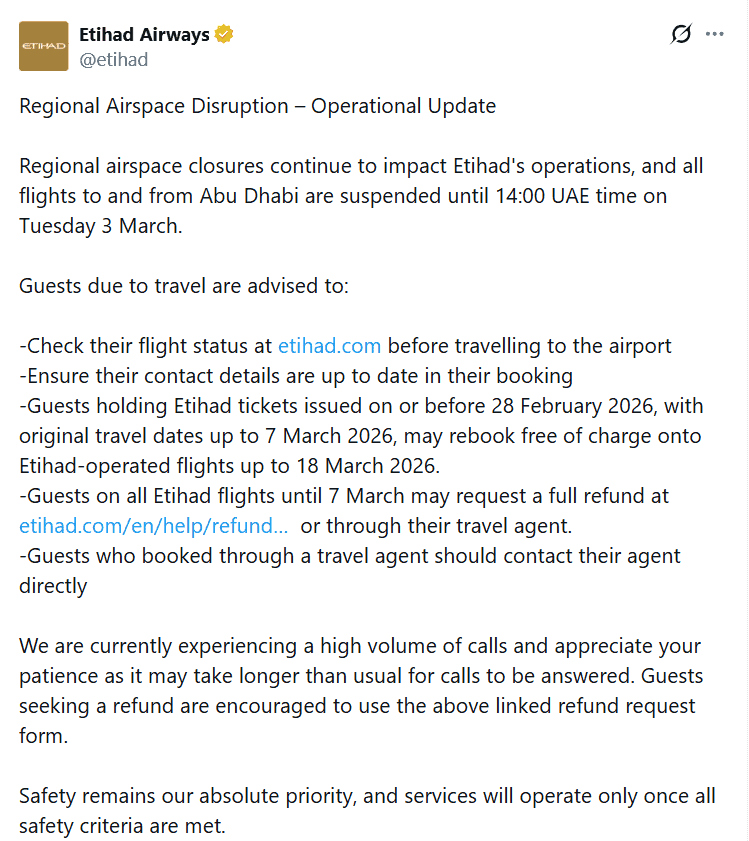Click the scrollbar on the right edge
This screenshot has width=749, height=841.
(x=744, y=420)
